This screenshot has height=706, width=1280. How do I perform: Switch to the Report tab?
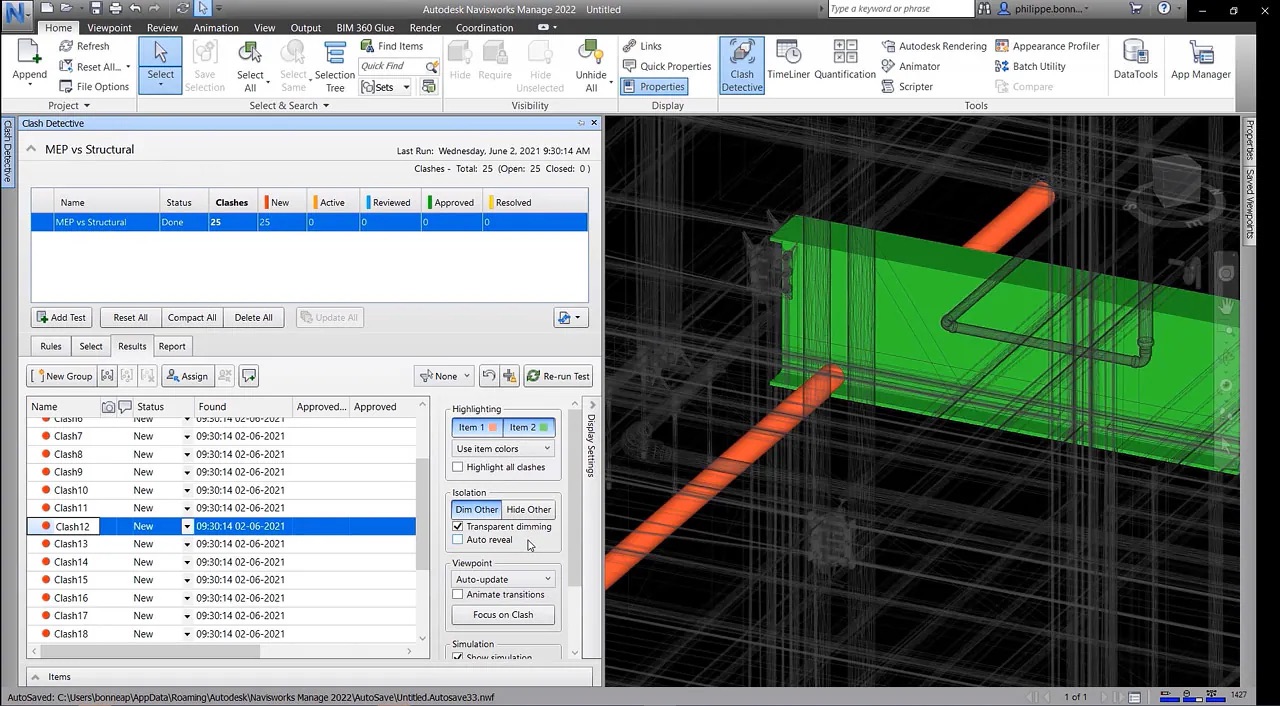172,346
